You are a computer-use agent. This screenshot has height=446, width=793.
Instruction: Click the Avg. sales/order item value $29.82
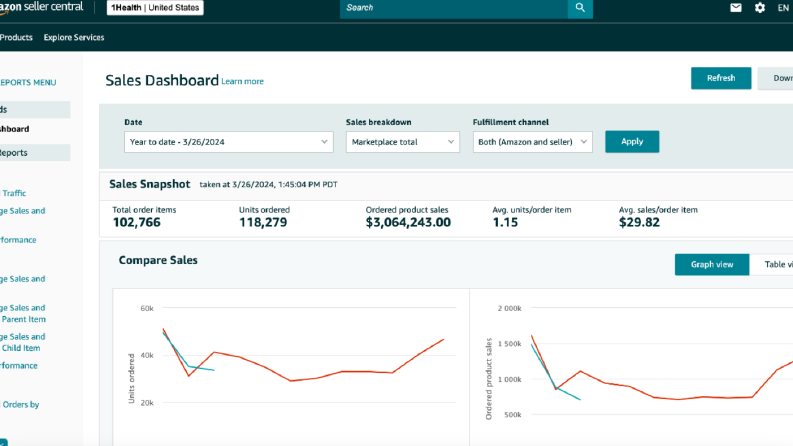pos(639,222)
